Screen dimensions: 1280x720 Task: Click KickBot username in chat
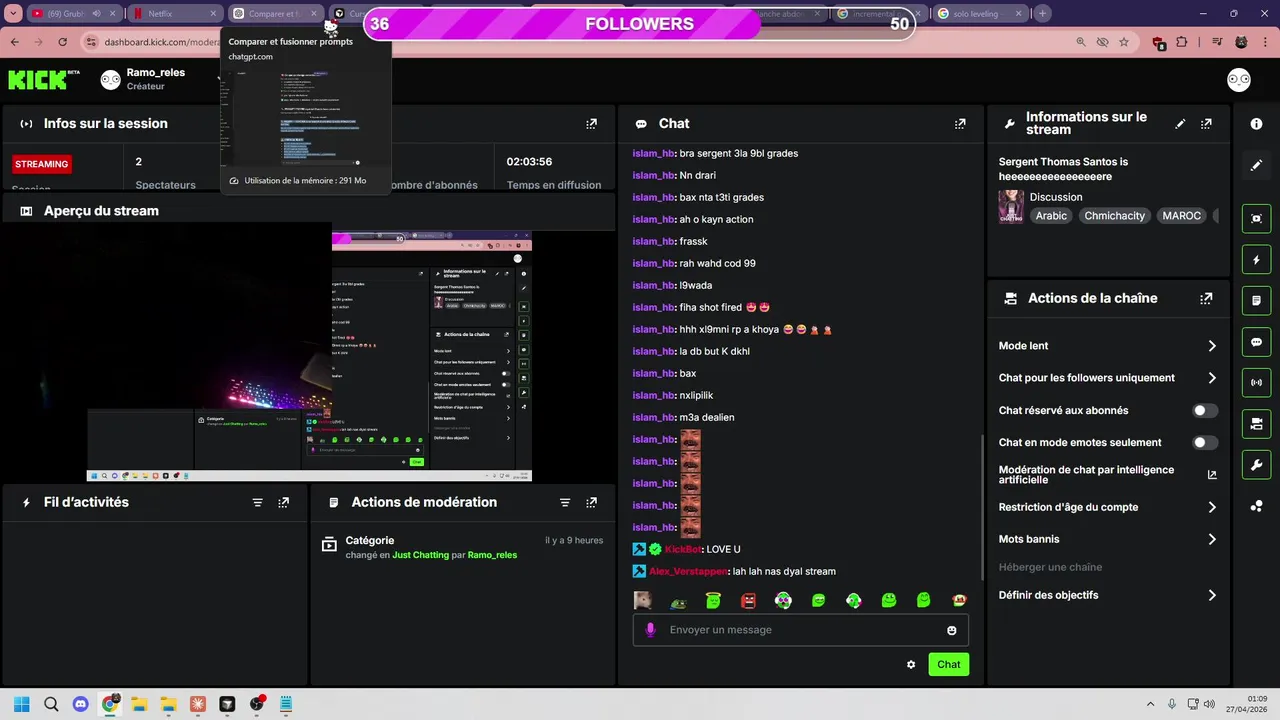click(x=683, y=549)
